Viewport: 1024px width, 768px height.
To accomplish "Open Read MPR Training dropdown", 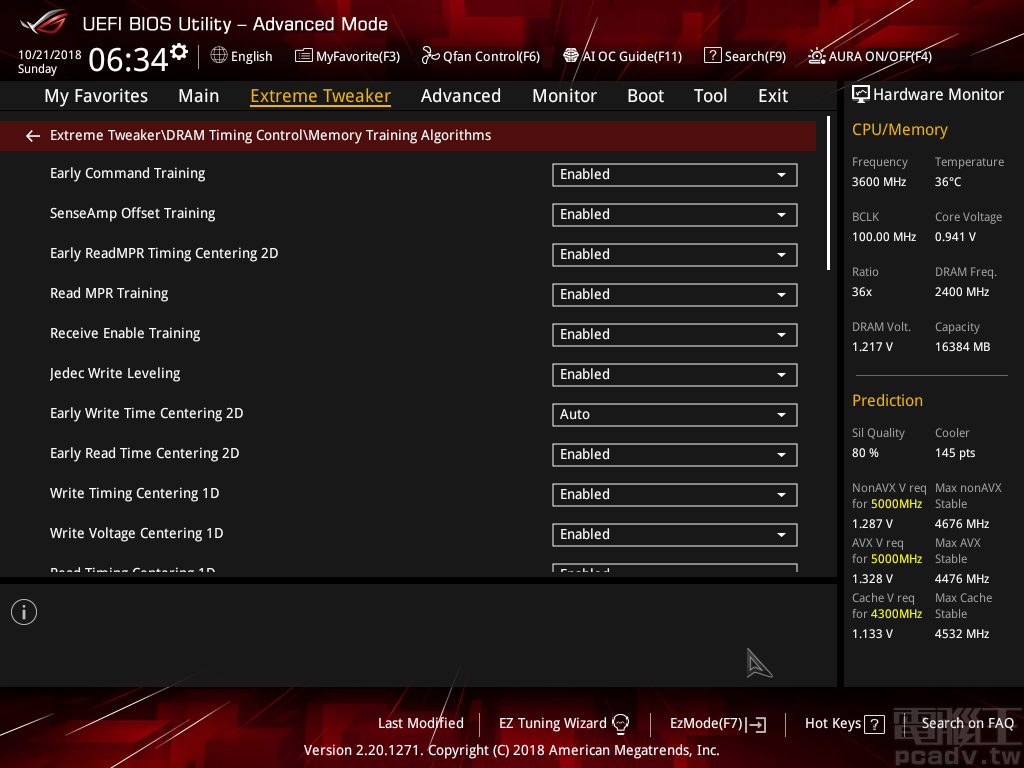I will click(675, 295).
